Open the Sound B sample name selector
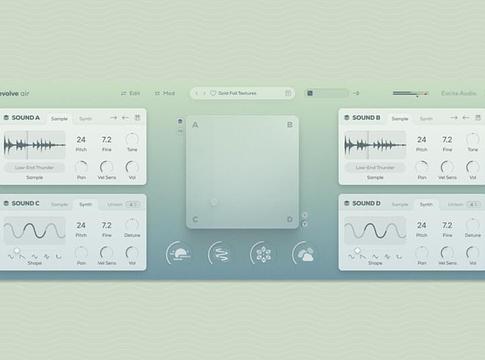Image resolution: width=485 pixels, height=360 pixels. (x=375, y=168)
